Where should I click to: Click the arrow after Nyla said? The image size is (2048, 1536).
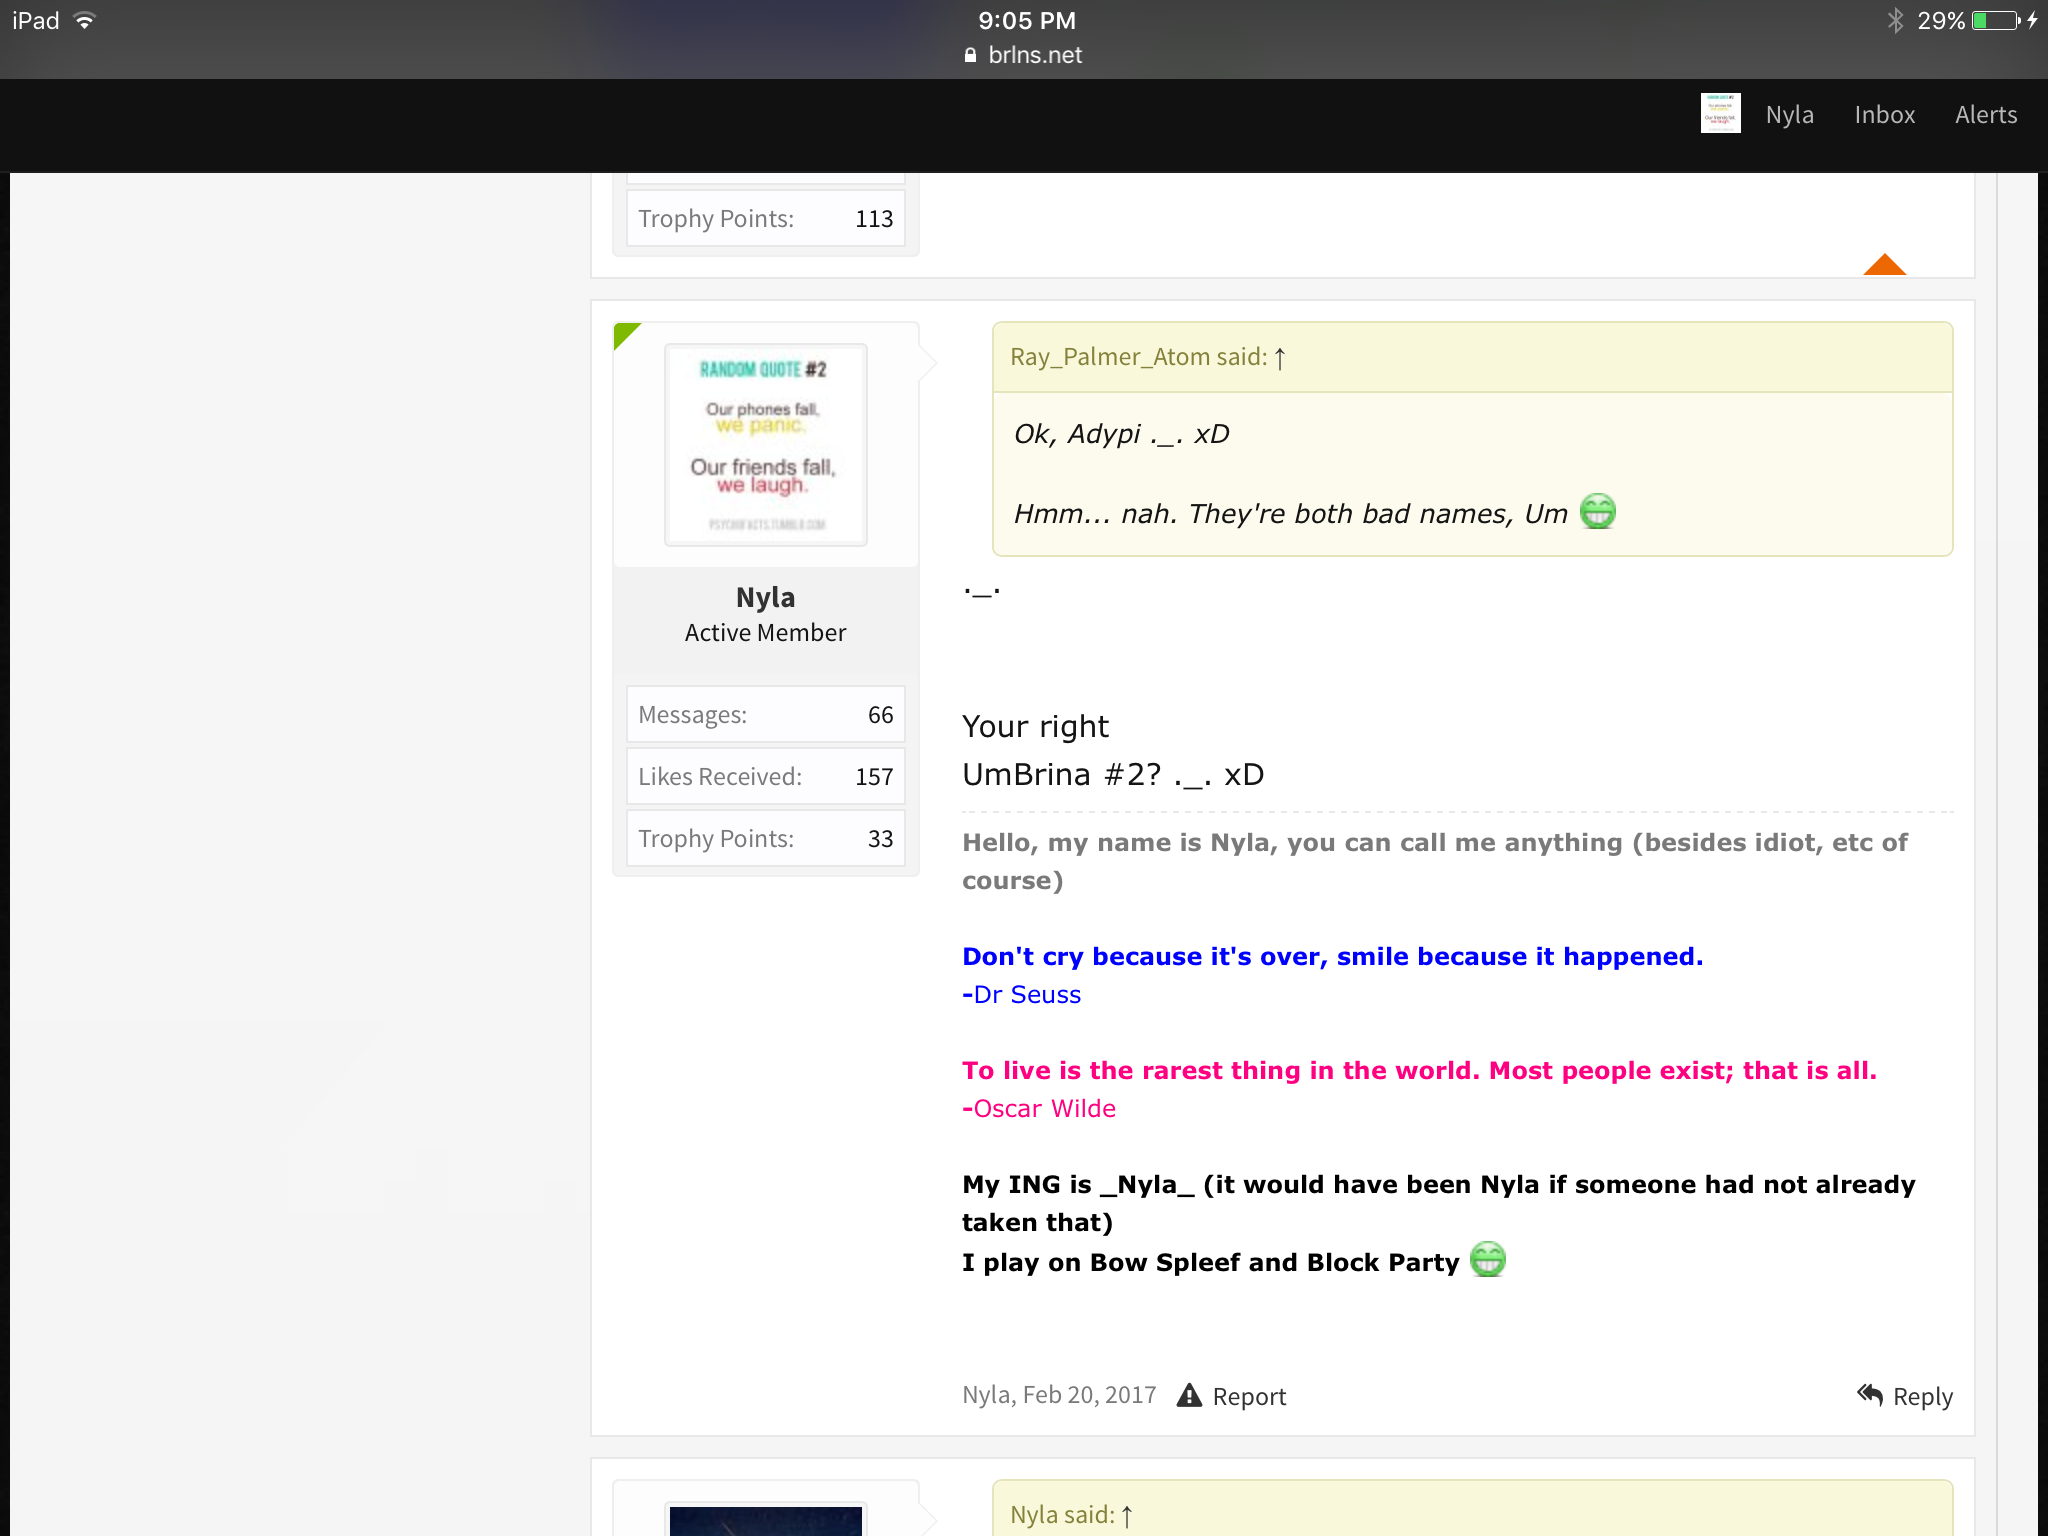[x=1127, y=1516]
